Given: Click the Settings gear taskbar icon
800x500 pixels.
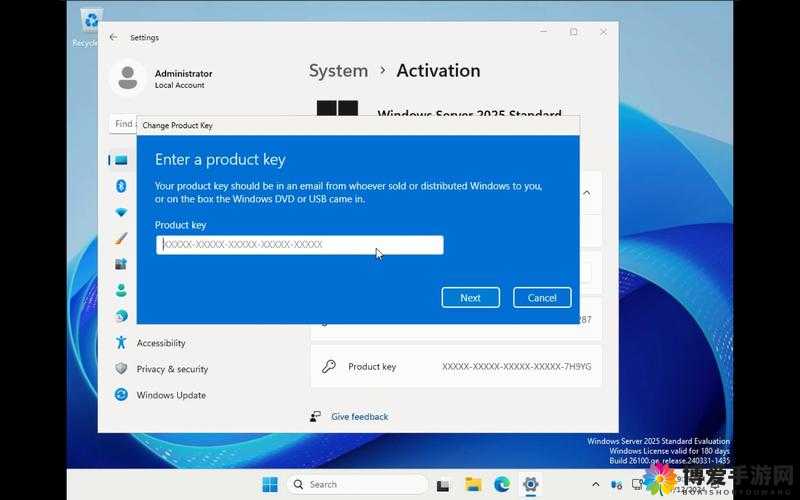Looking at the screenshot, I should 531,484.
